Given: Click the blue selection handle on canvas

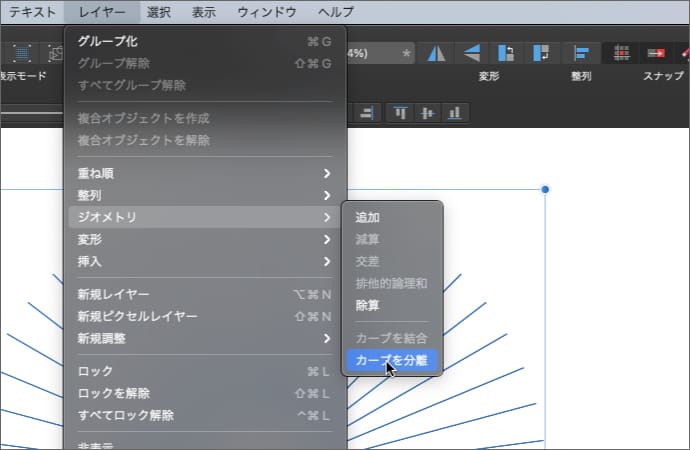Looking at the screenshot, I should coord(545,189).
